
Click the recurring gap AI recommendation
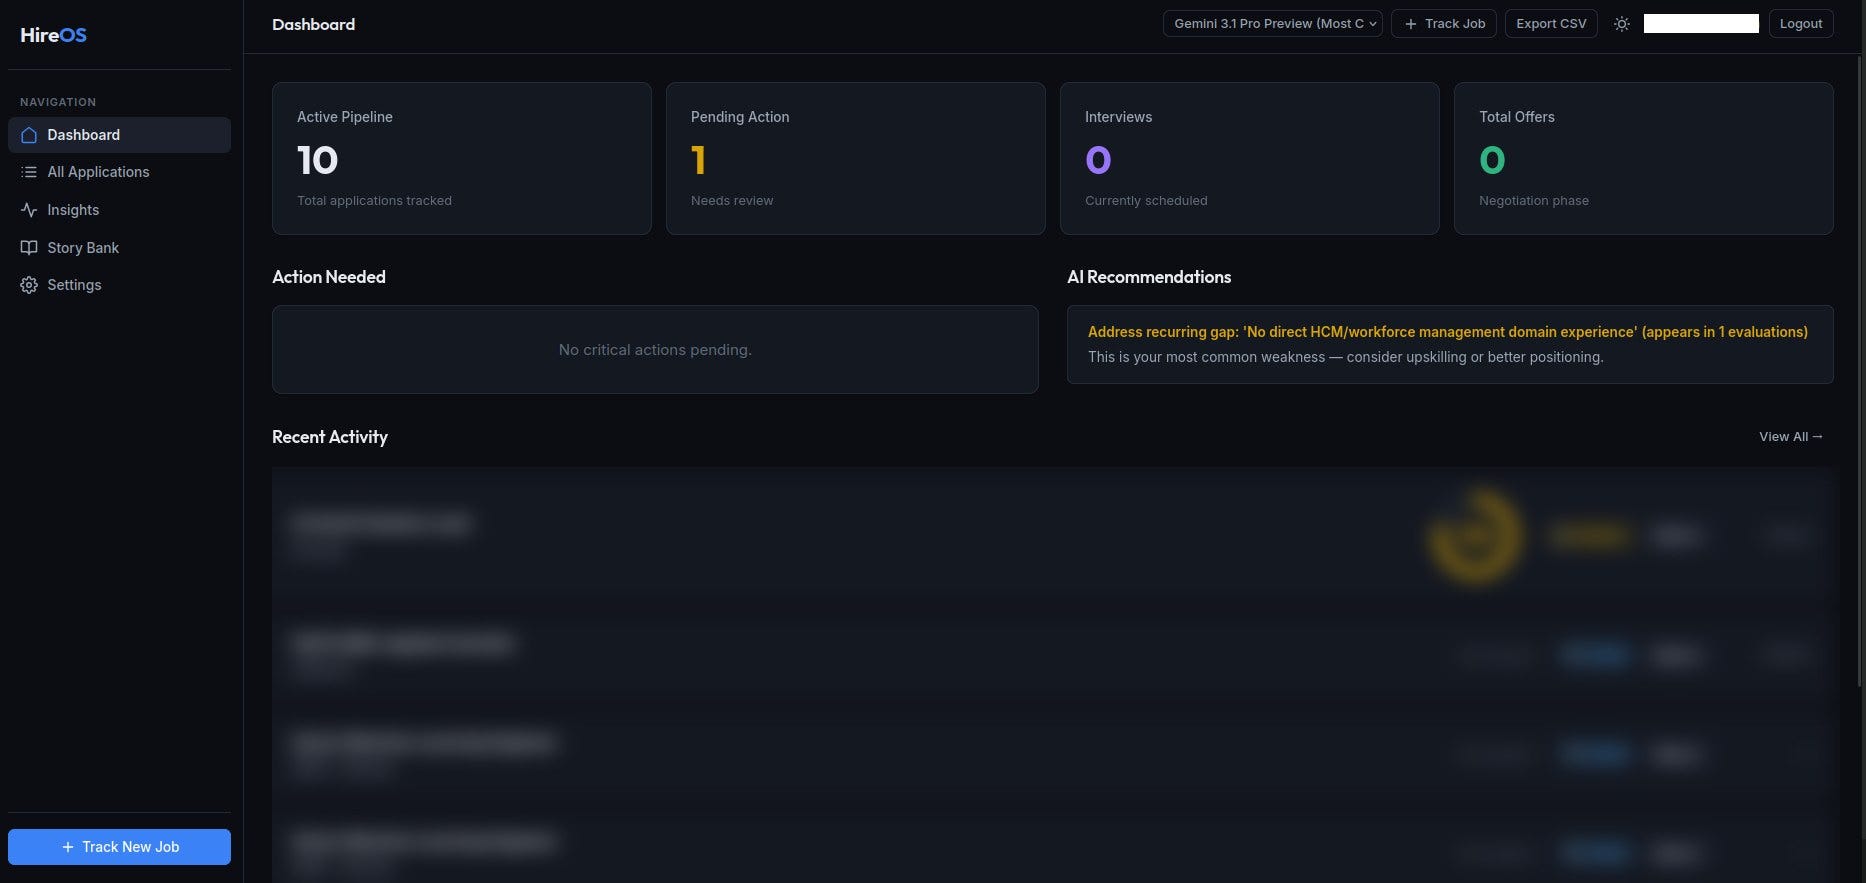[1450, 344]
